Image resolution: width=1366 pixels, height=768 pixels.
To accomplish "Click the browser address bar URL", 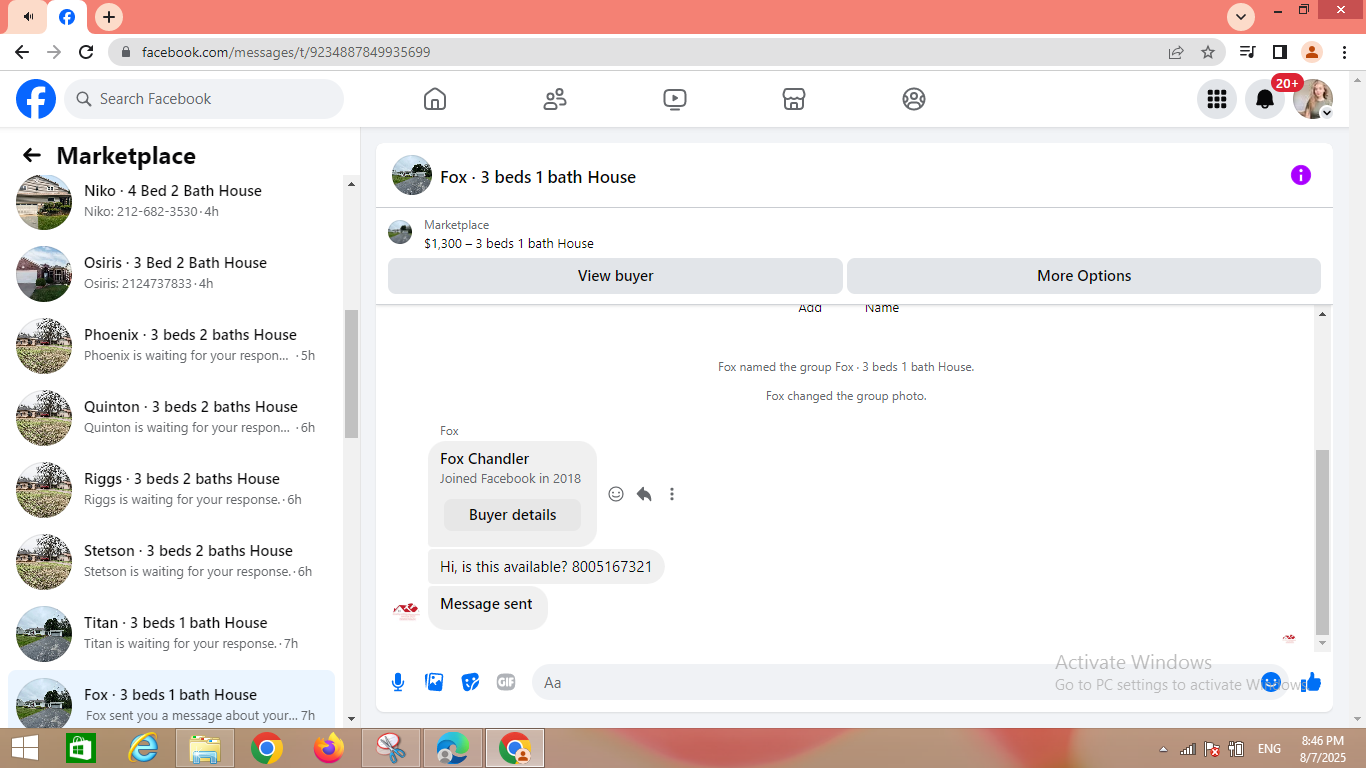I will pyautogui.click(x=286, y=52).
